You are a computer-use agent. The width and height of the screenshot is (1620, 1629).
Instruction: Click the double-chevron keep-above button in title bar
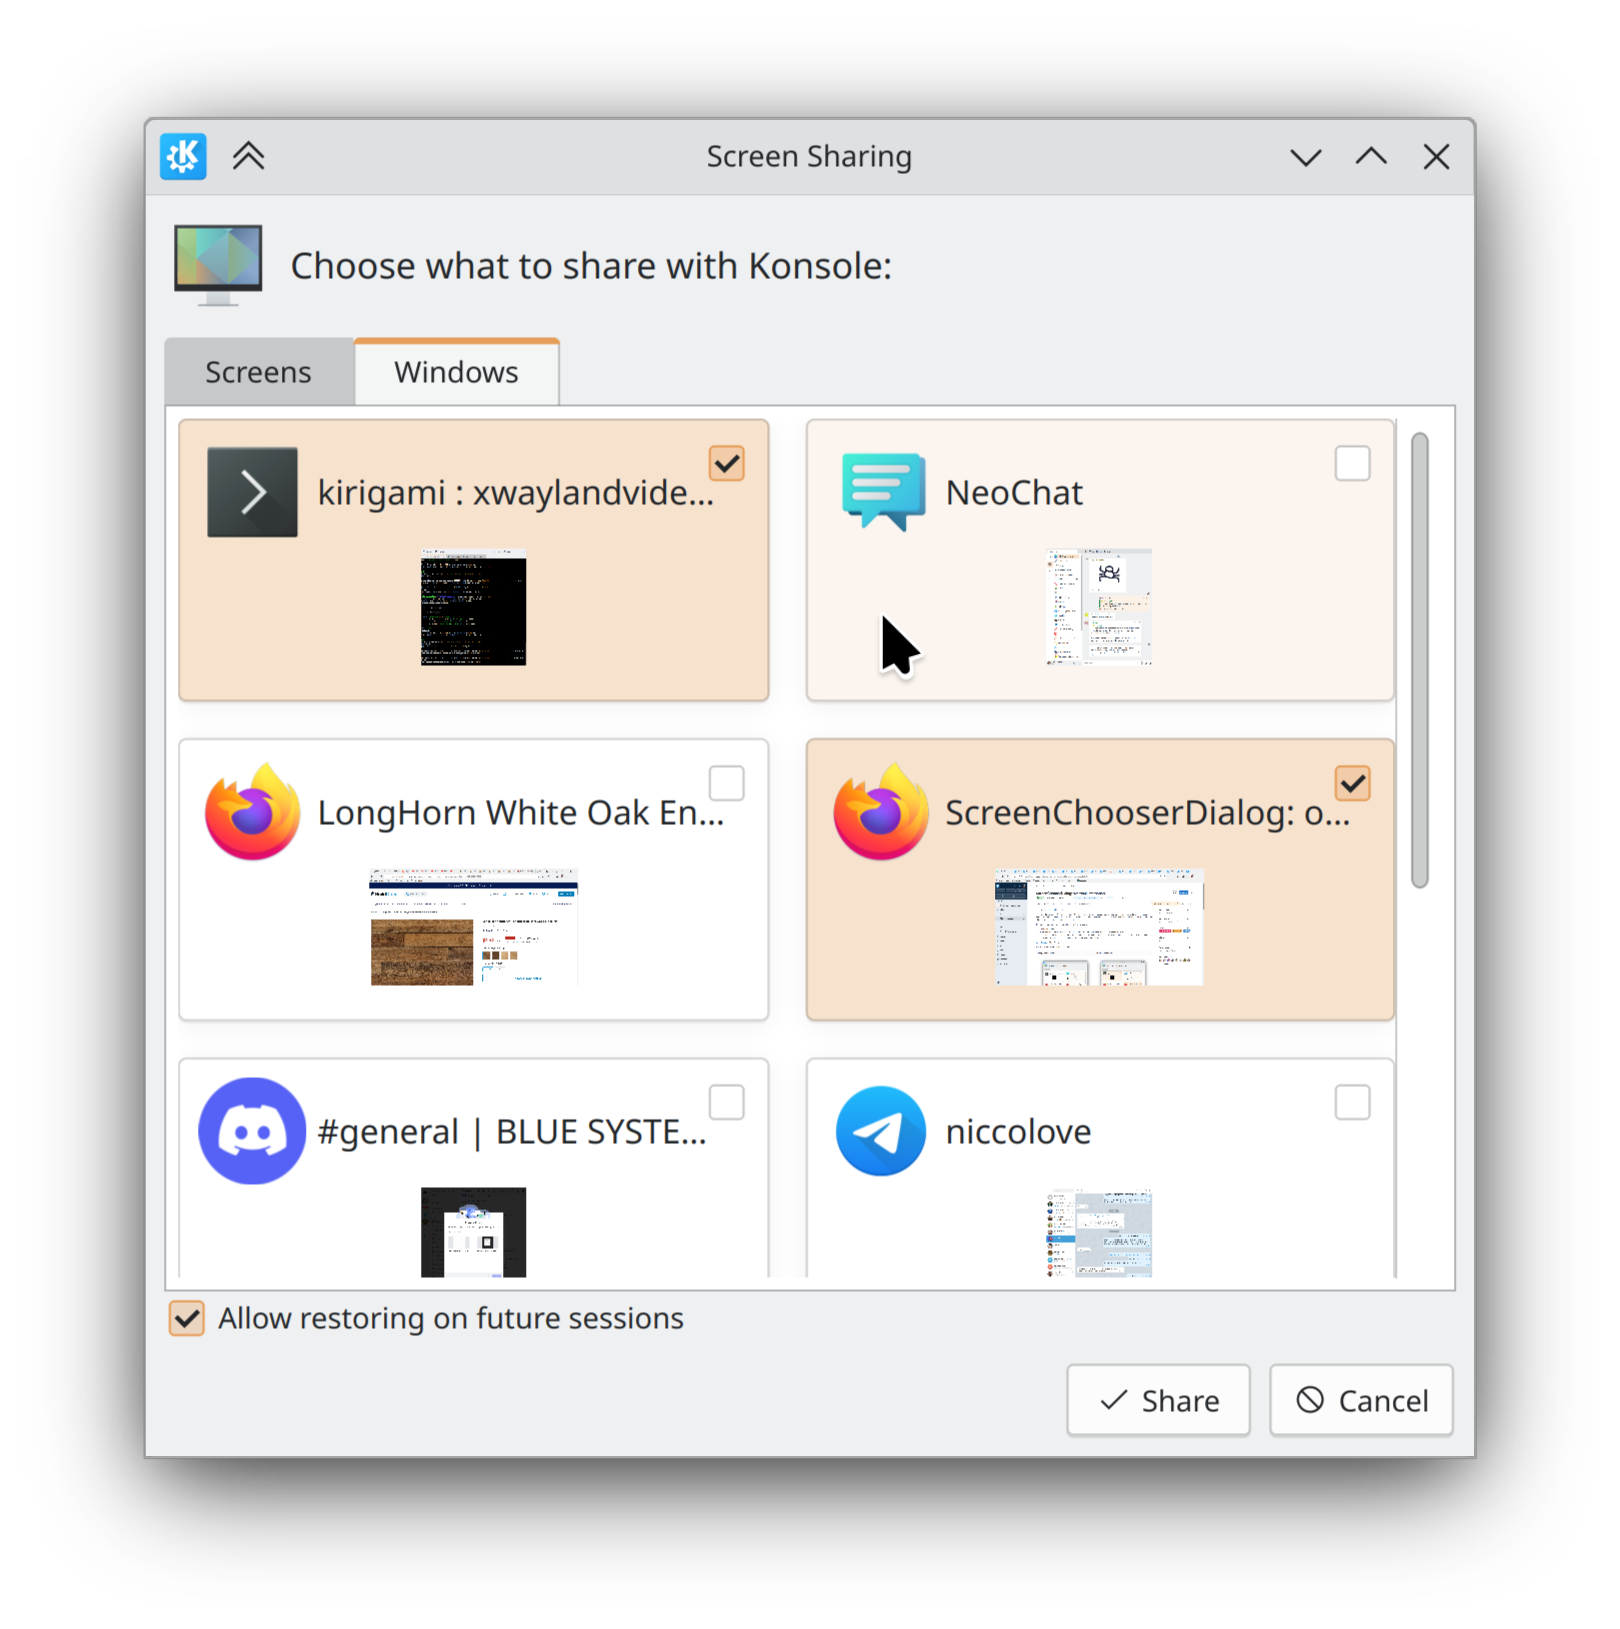[x=249, y=157]
